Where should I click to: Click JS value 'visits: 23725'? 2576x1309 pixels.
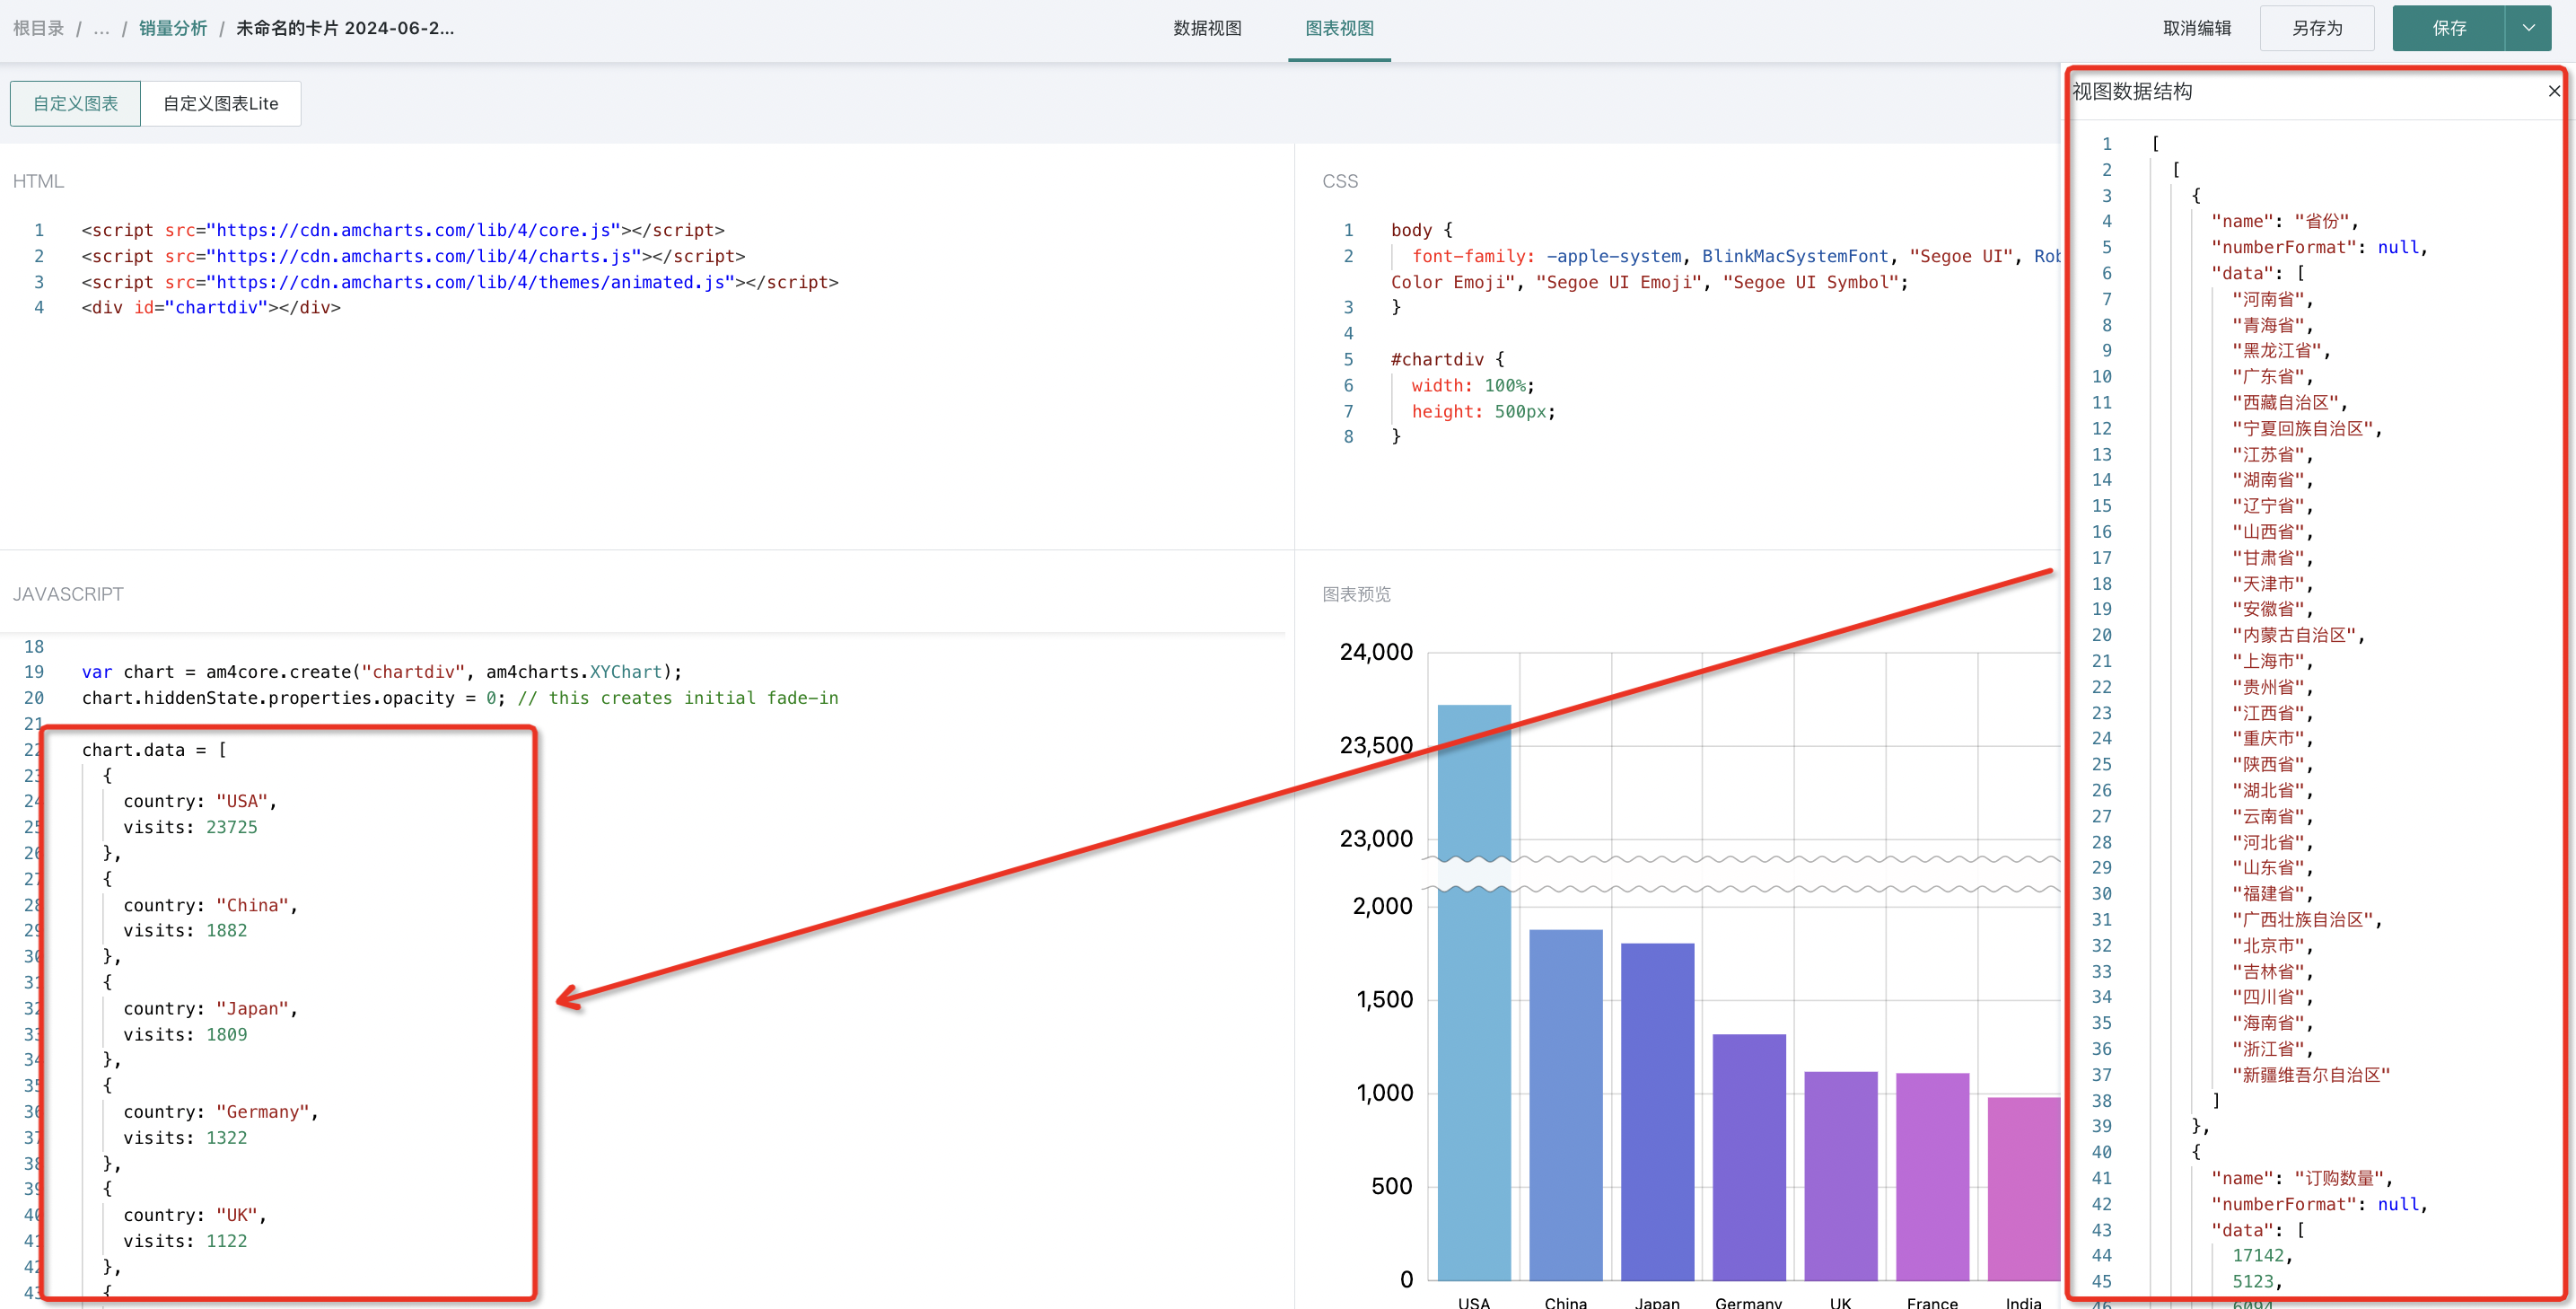coord(190,827)
